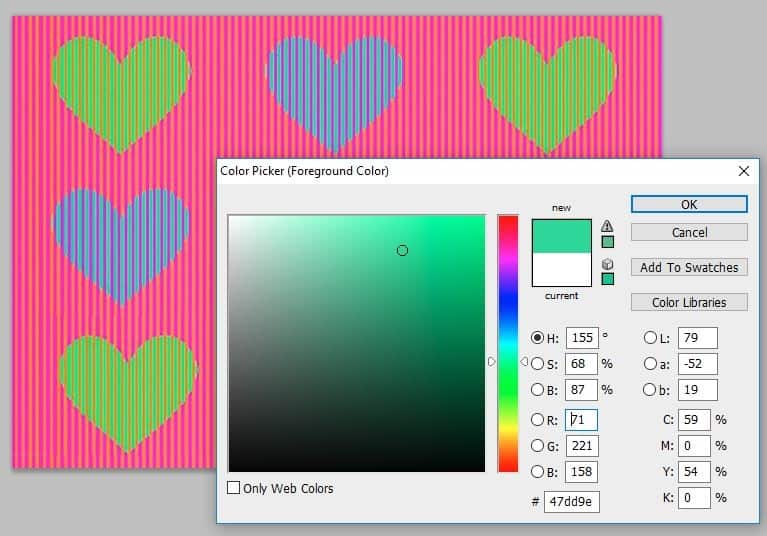Click the white current color swatch
Image resolution: width=767 pixels, height=536 pixels.
(x=561, y=270)
